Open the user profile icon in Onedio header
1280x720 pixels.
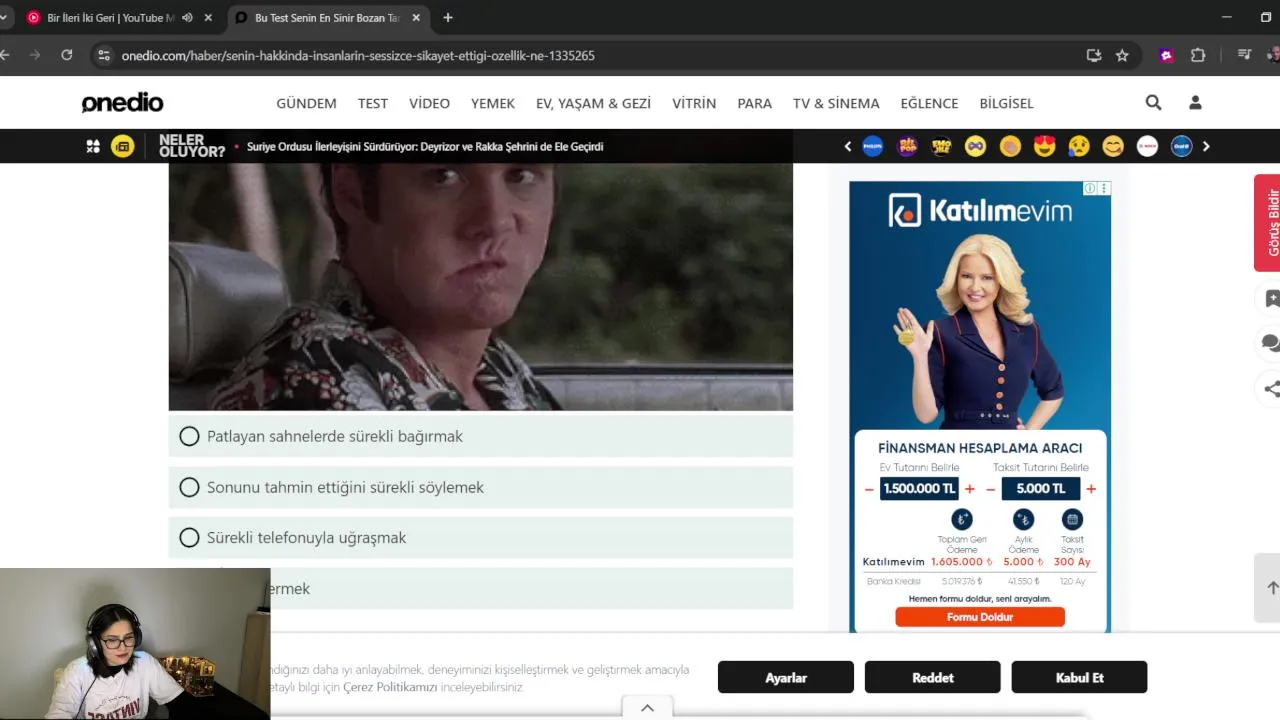[1195, 102]
